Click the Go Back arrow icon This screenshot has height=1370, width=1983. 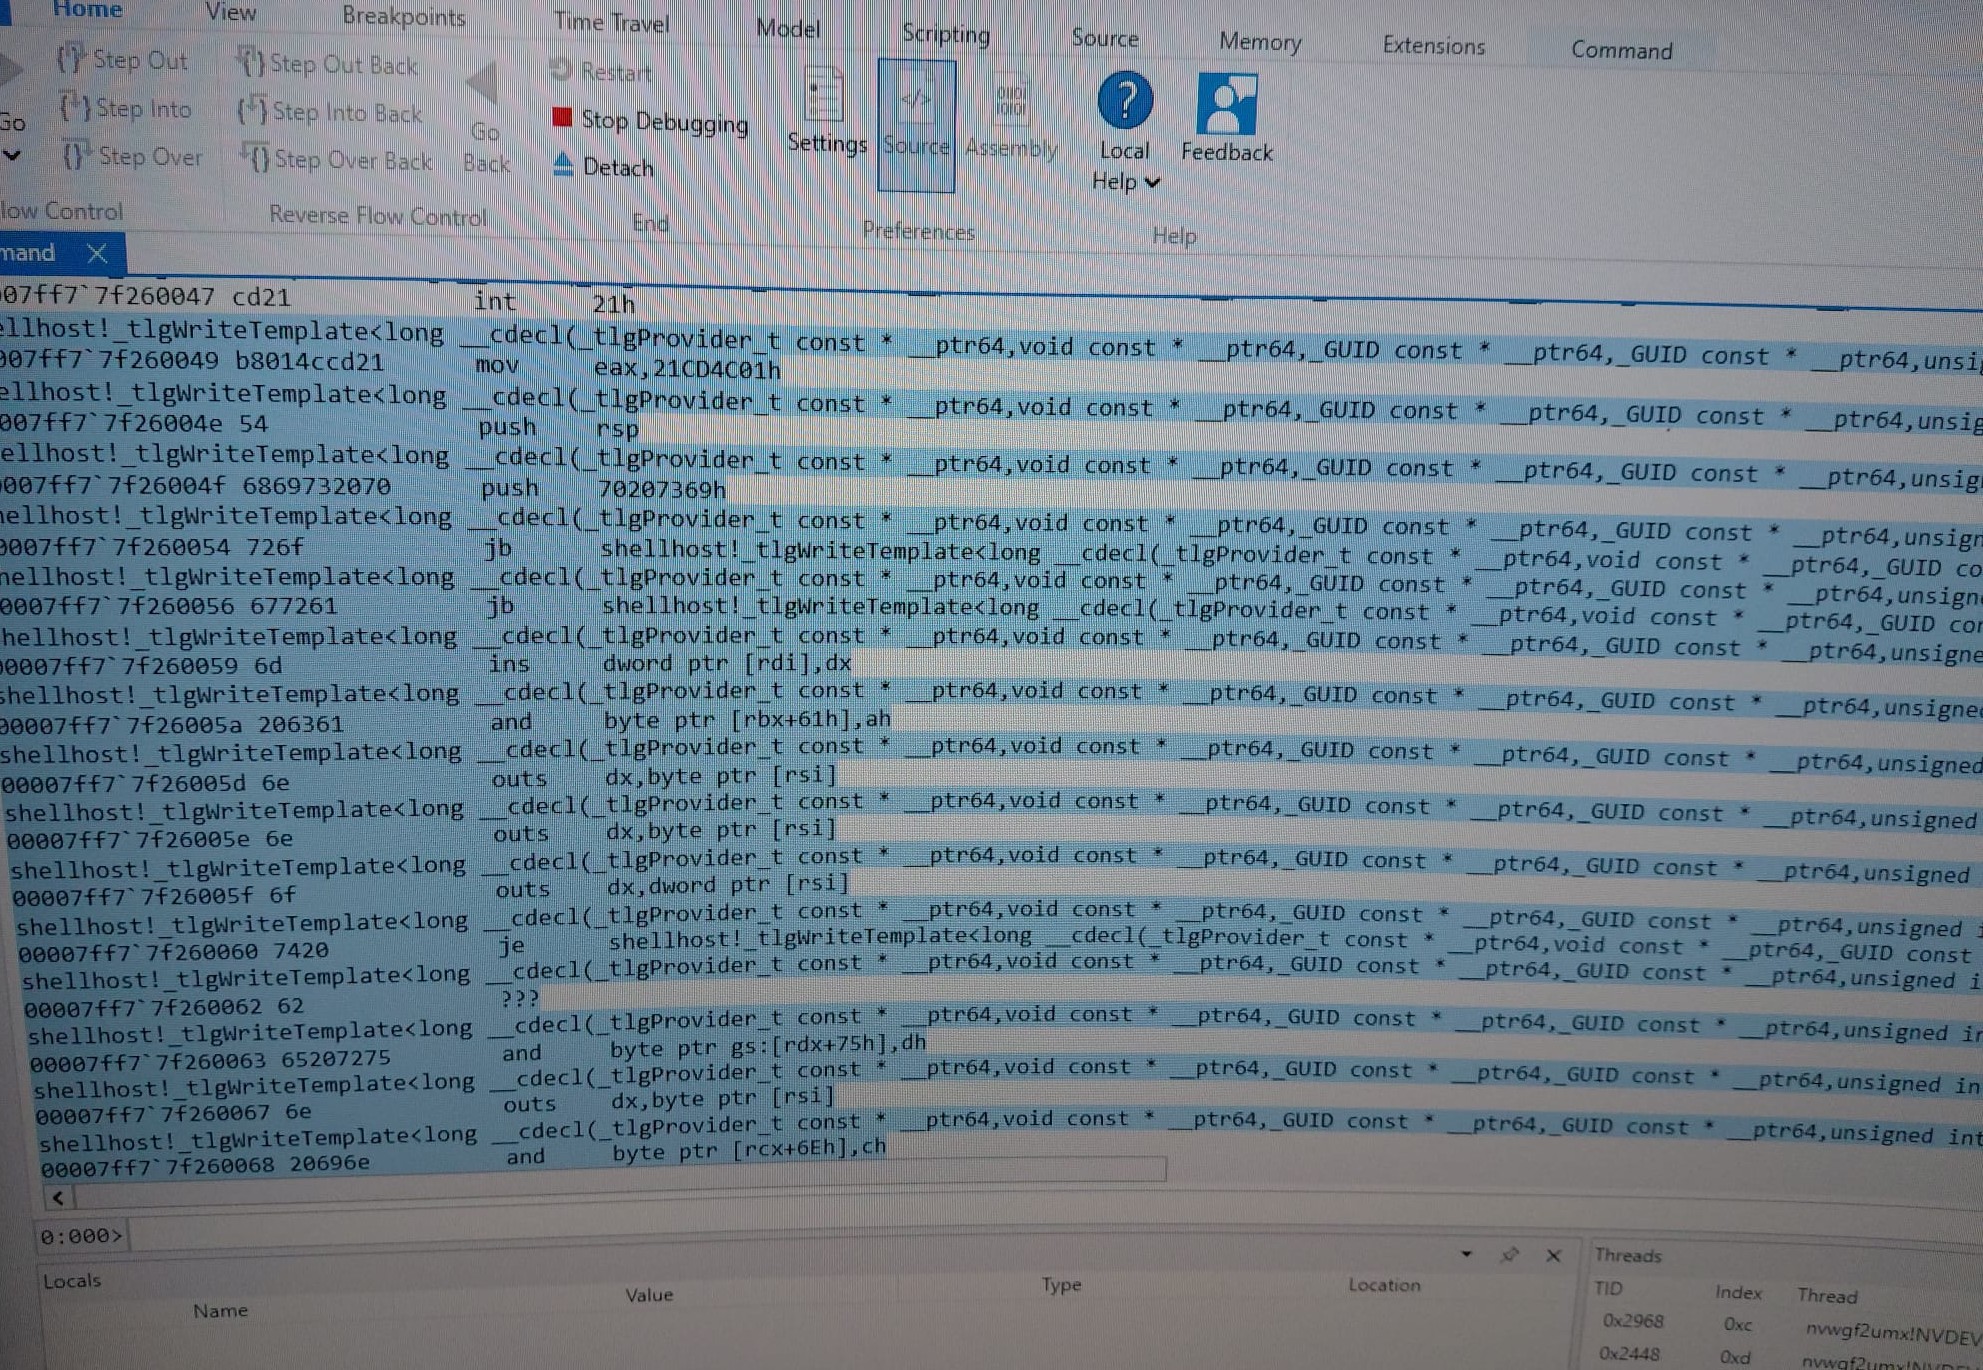(x=483, y=84)
